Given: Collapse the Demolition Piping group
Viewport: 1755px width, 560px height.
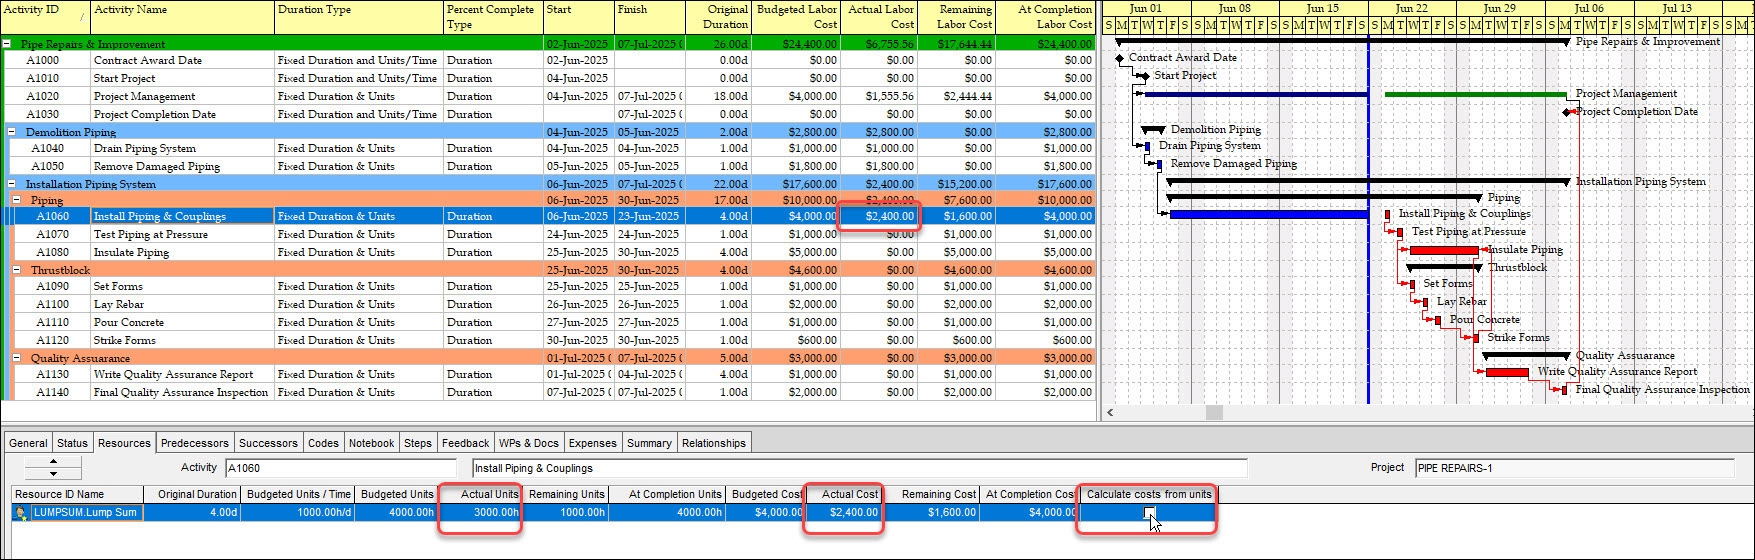Looking at the screenshot, I should [x=12, y=132].
